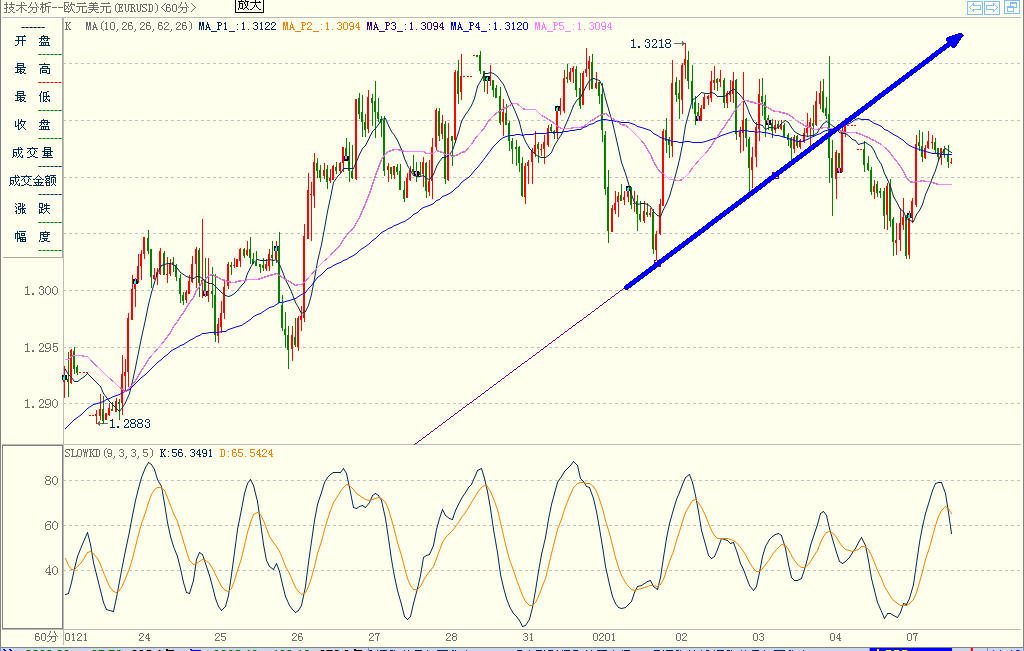1024x651 pixels.
Task: Click the 60分 period label at bottom left
Action: pyautogui.click(x=46, y=637)
